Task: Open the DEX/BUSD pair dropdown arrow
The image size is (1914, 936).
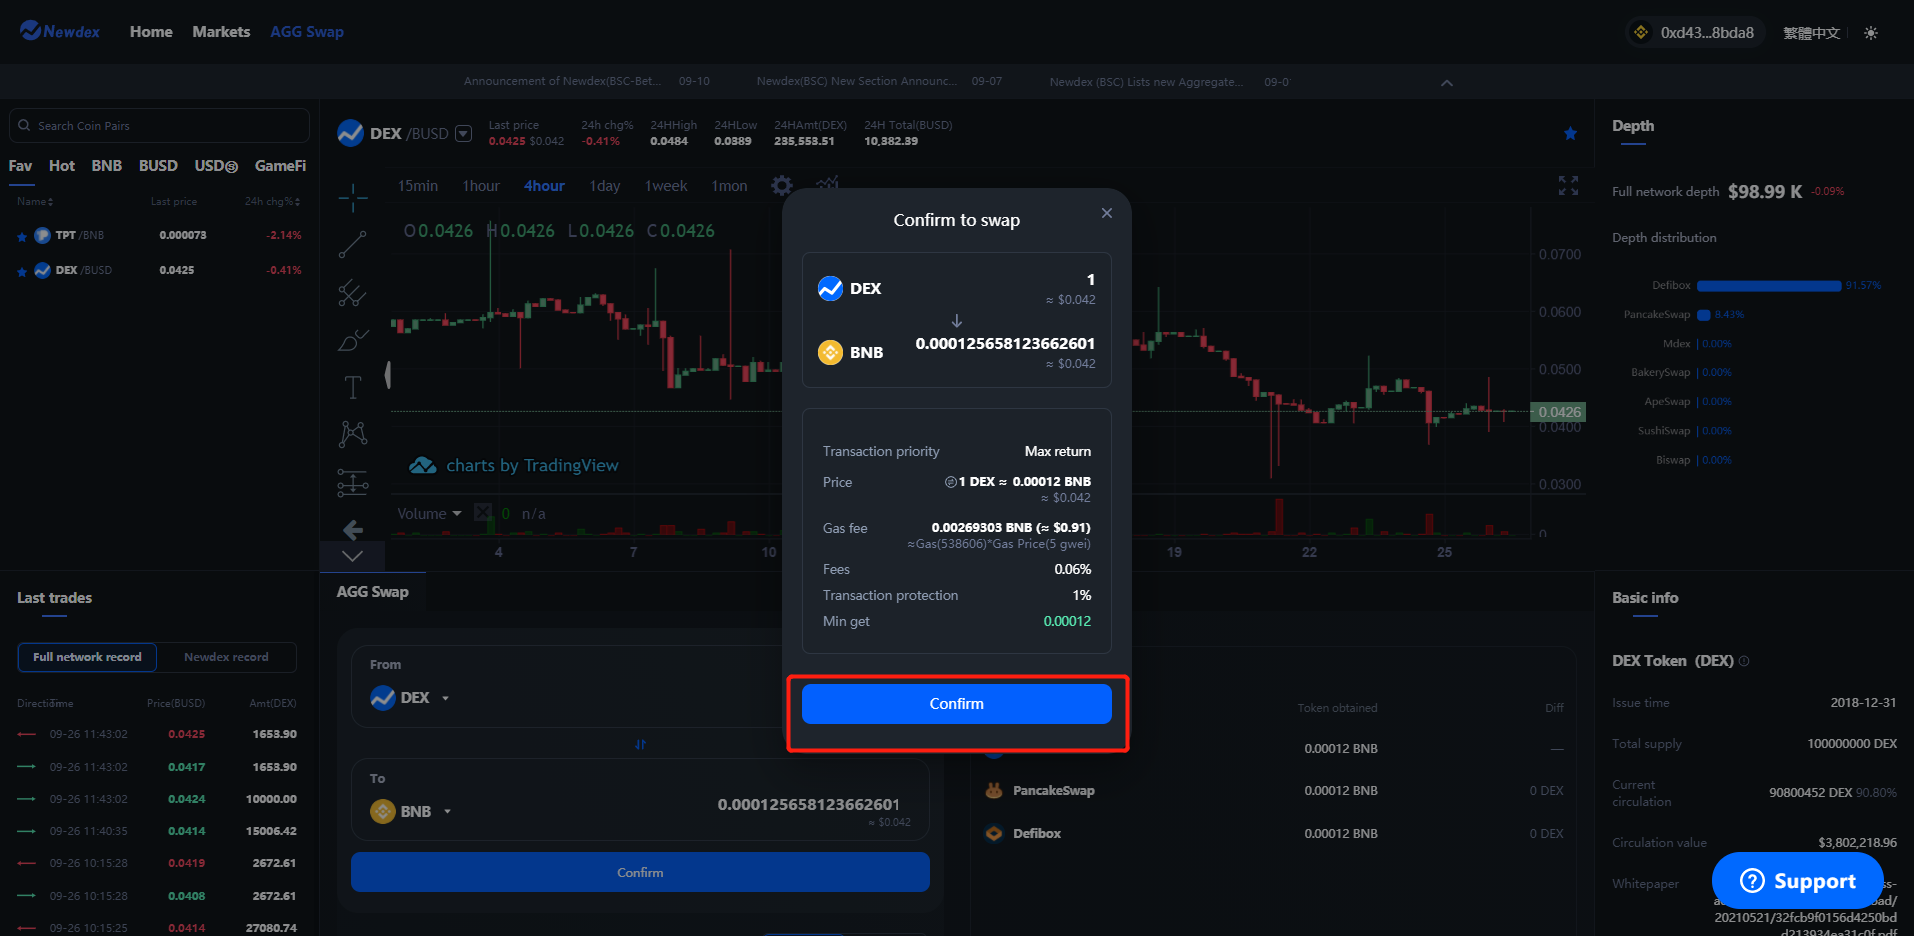Action: (463, 133)
